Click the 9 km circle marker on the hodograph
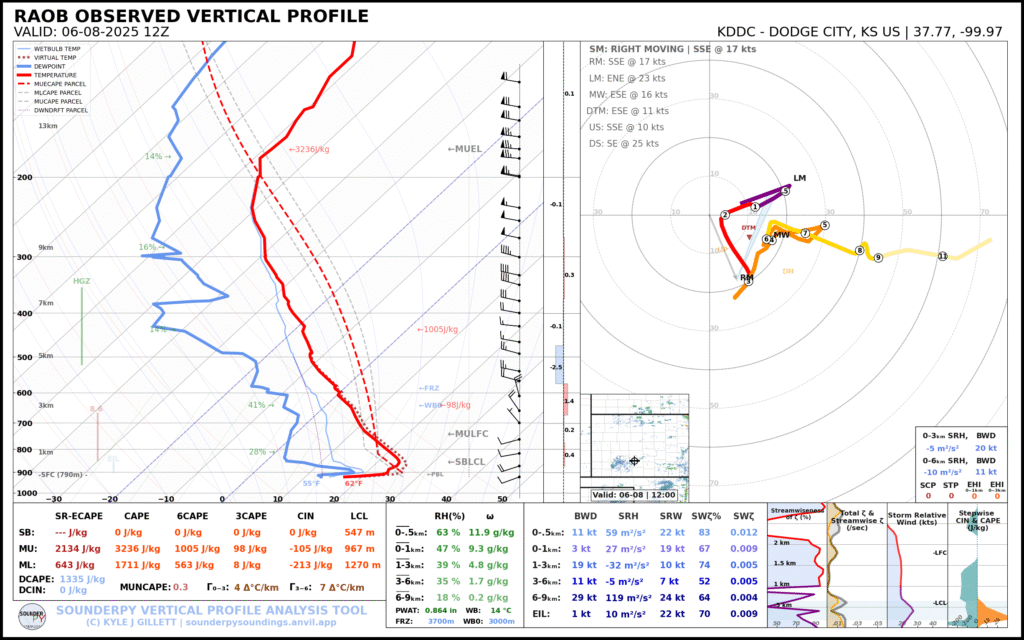 coord(878,258)
